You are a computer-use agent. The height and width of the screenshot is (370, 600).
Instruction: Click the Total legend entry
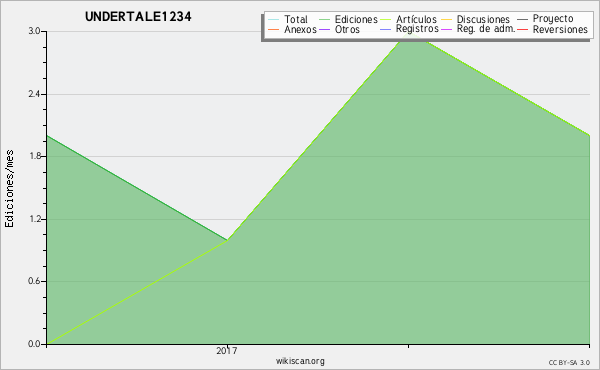288,19
